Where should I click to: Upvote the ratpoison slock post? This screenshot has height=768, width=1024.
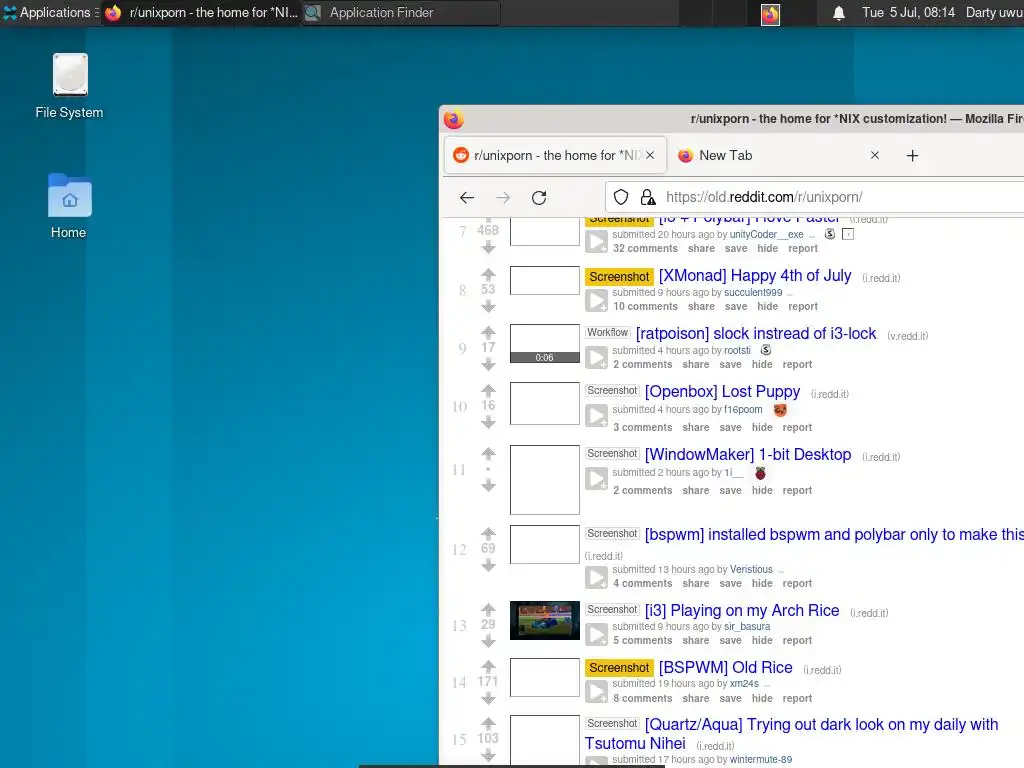(488, 332)
